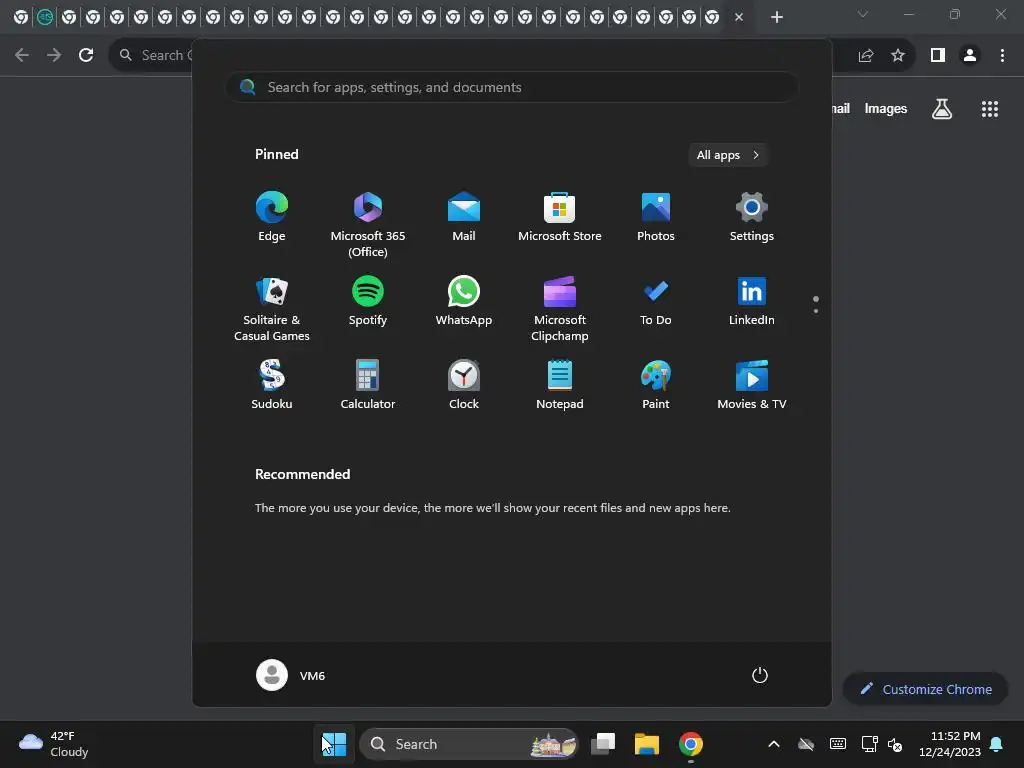Bookmark this tab with star icon
Screen dimensions: 1024x768
898,56
